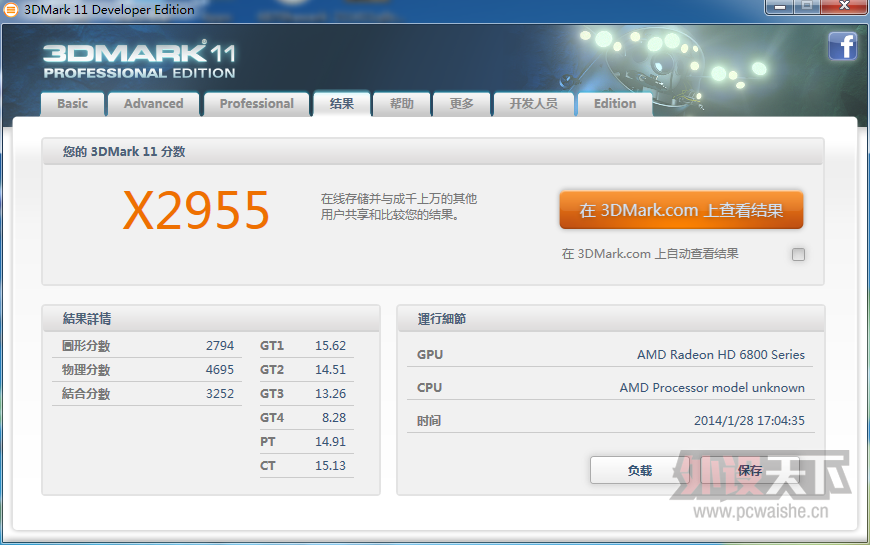870x545 pixels.
Task: Click graphics score value 2794
Action: point(220,346)
